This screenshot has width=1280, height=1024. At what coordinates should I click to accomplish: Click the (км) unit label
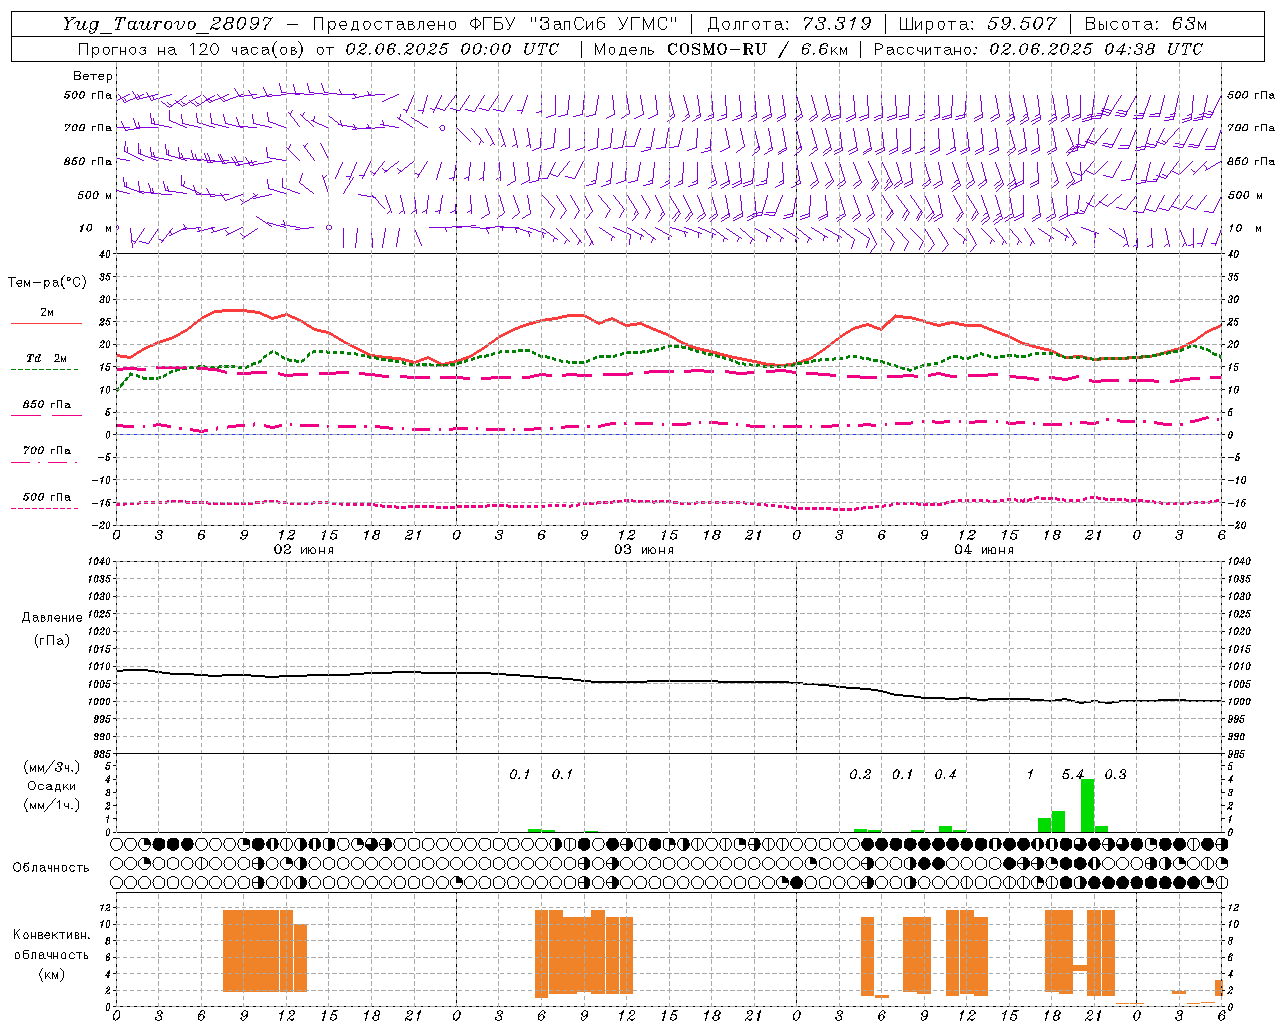[51, 974]
